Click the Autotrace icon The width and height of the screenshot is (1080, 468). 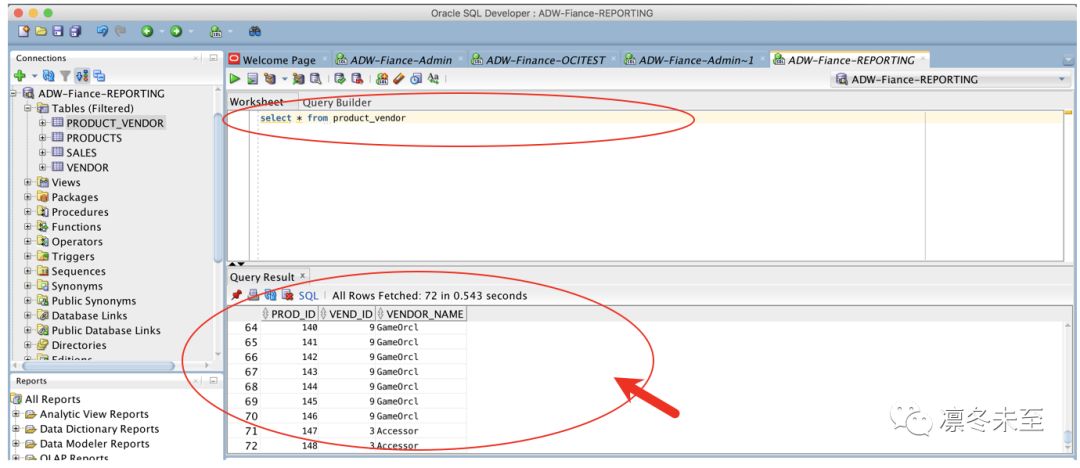pyautogui.click(x=298, y=79)
